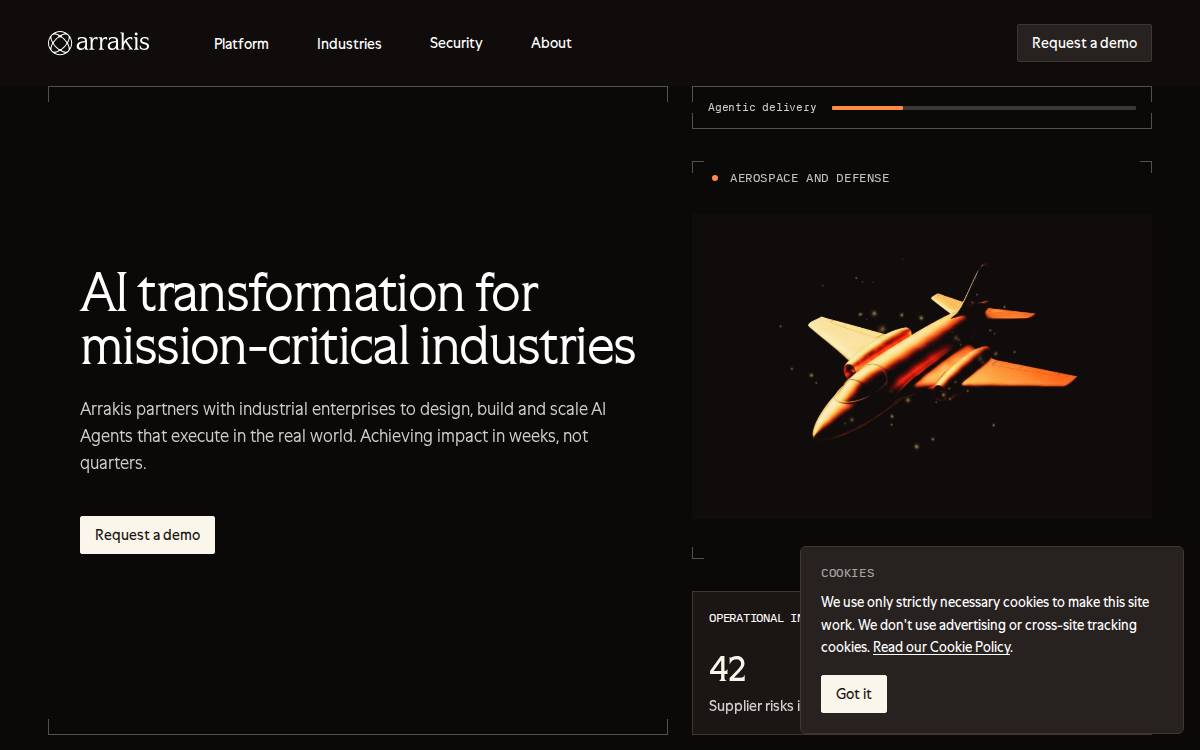Viewport: 1200px width, 750px height.
Task: Click the arrakis wordmark text
Action: (113, 42)
